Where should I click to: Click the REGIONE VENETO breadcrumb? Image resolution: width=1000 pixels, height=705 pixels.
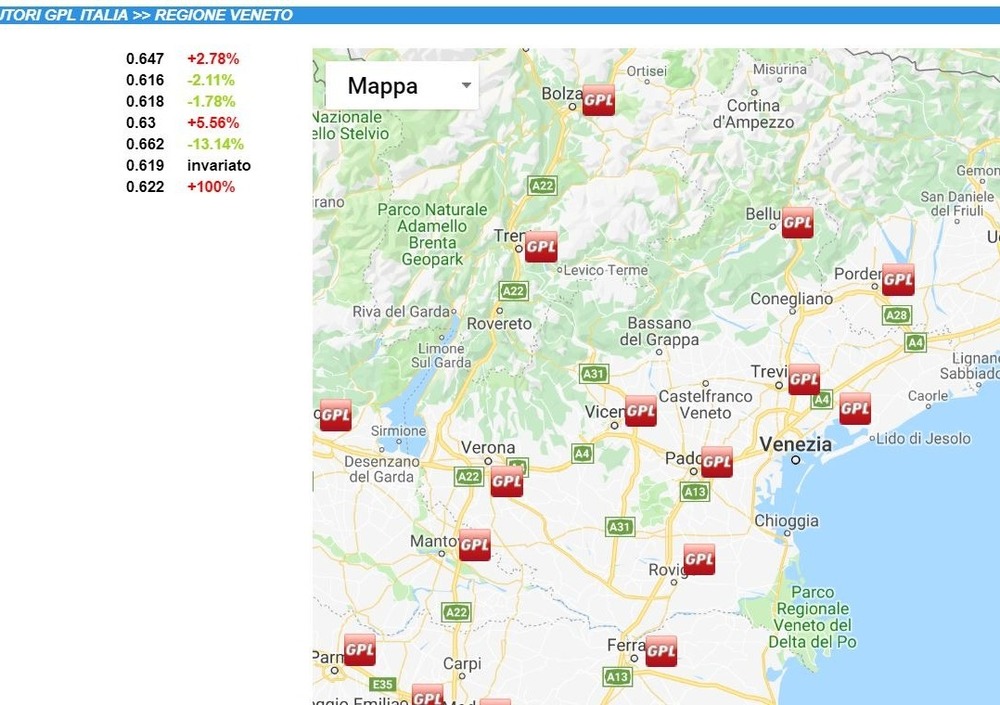pos(223,15)
